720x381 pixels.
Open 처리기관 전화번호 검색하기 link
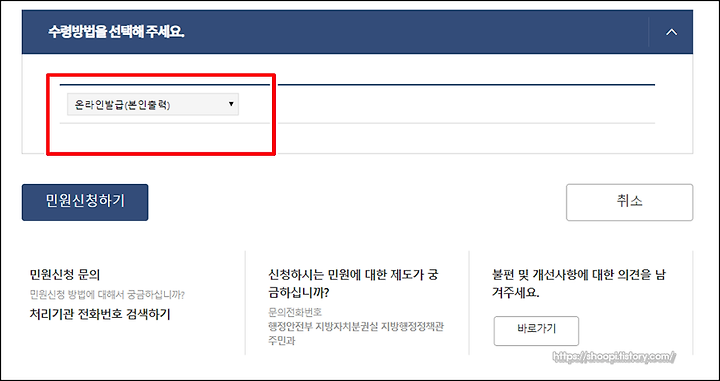[100, 314]
